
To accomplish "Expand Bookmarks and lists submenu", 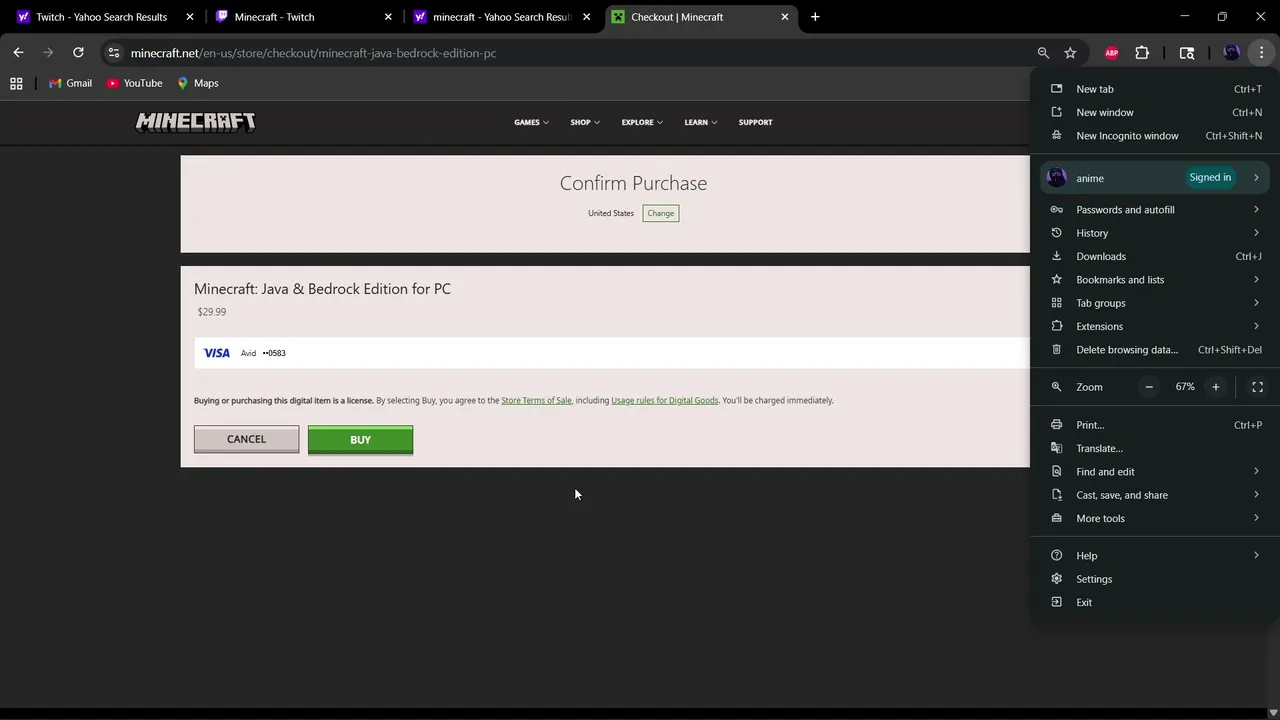I will (1155, 280).
